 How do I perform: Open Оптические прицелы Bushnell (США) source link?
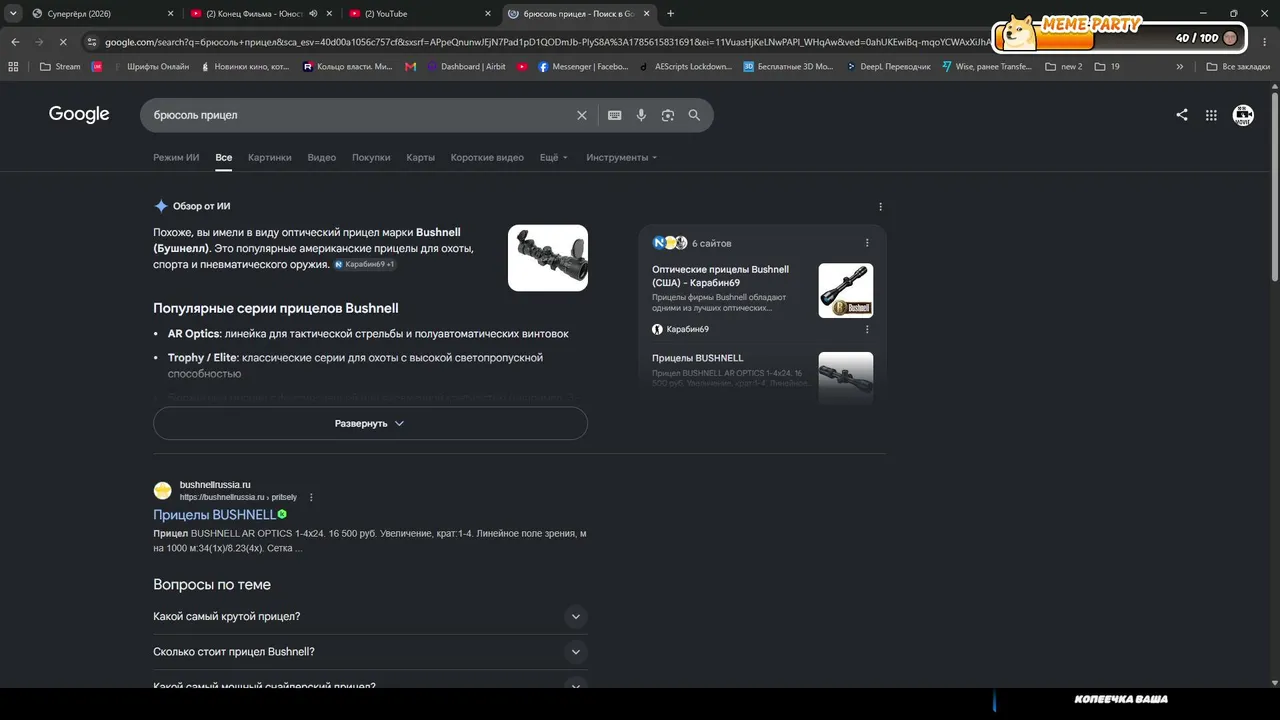720,276
